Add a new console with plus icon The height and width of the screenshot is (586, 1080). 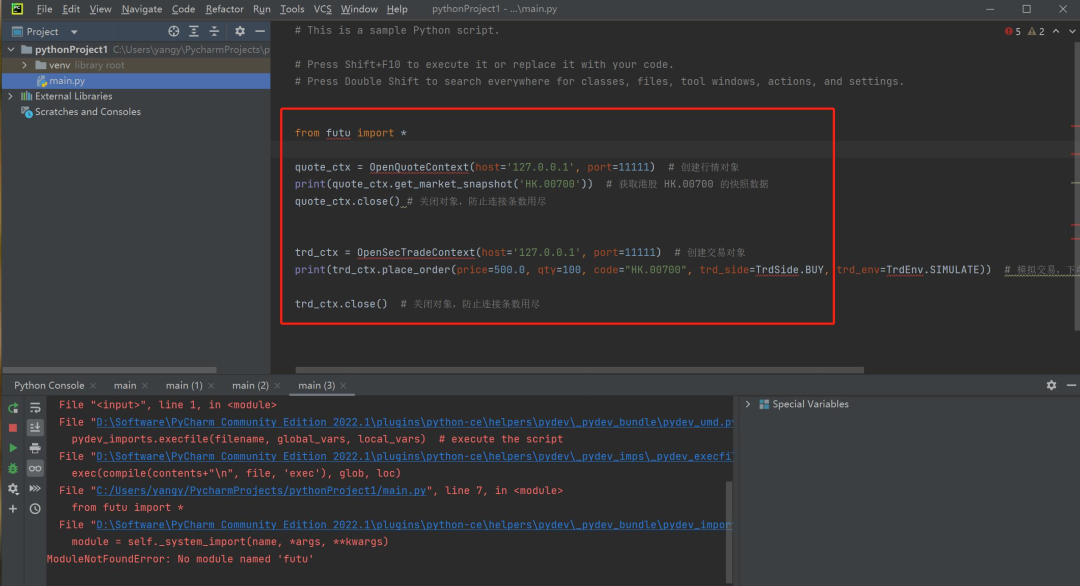13,508
